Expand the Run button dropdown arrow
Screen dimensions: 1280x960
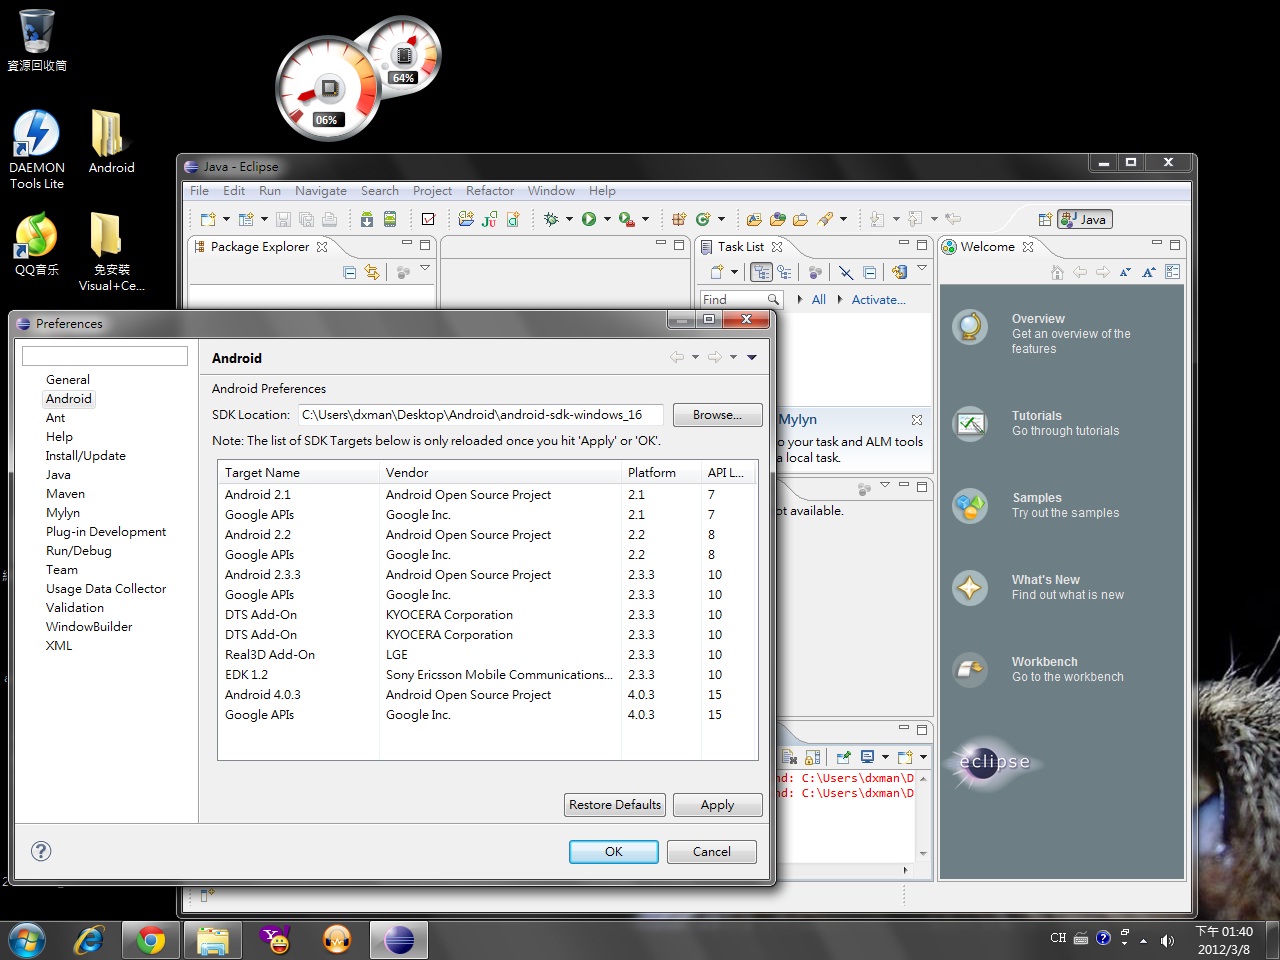coord(607,219)
